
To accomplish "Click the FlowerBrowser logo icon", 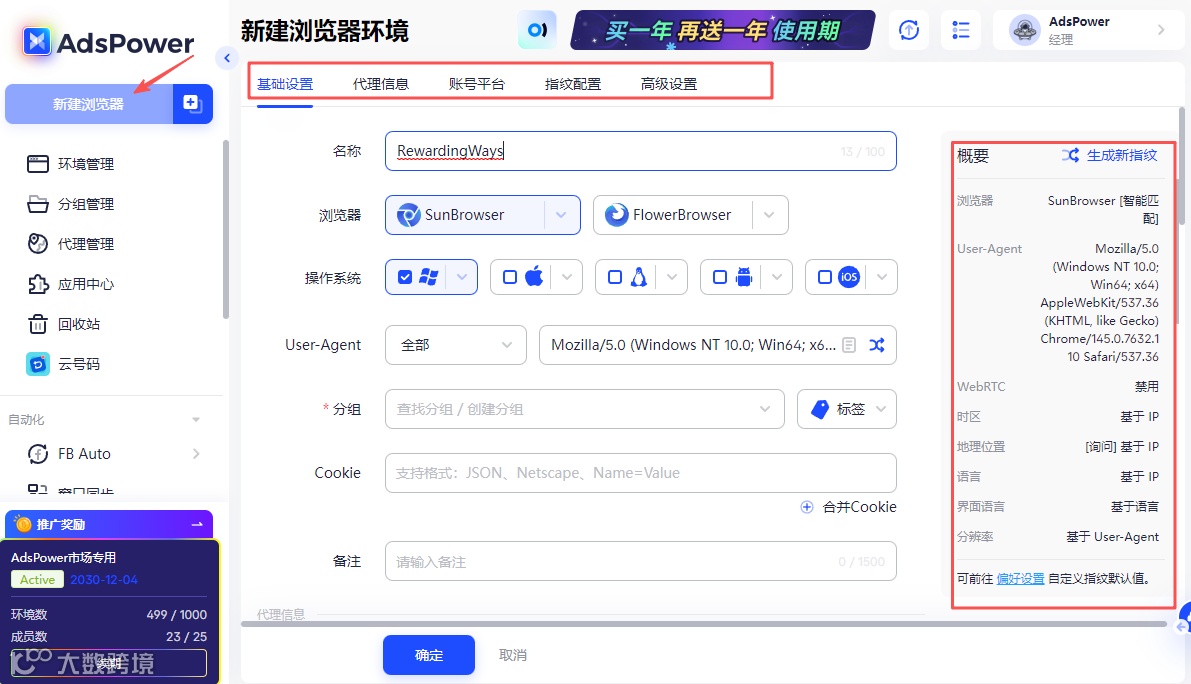I will (x=617, y=215).
